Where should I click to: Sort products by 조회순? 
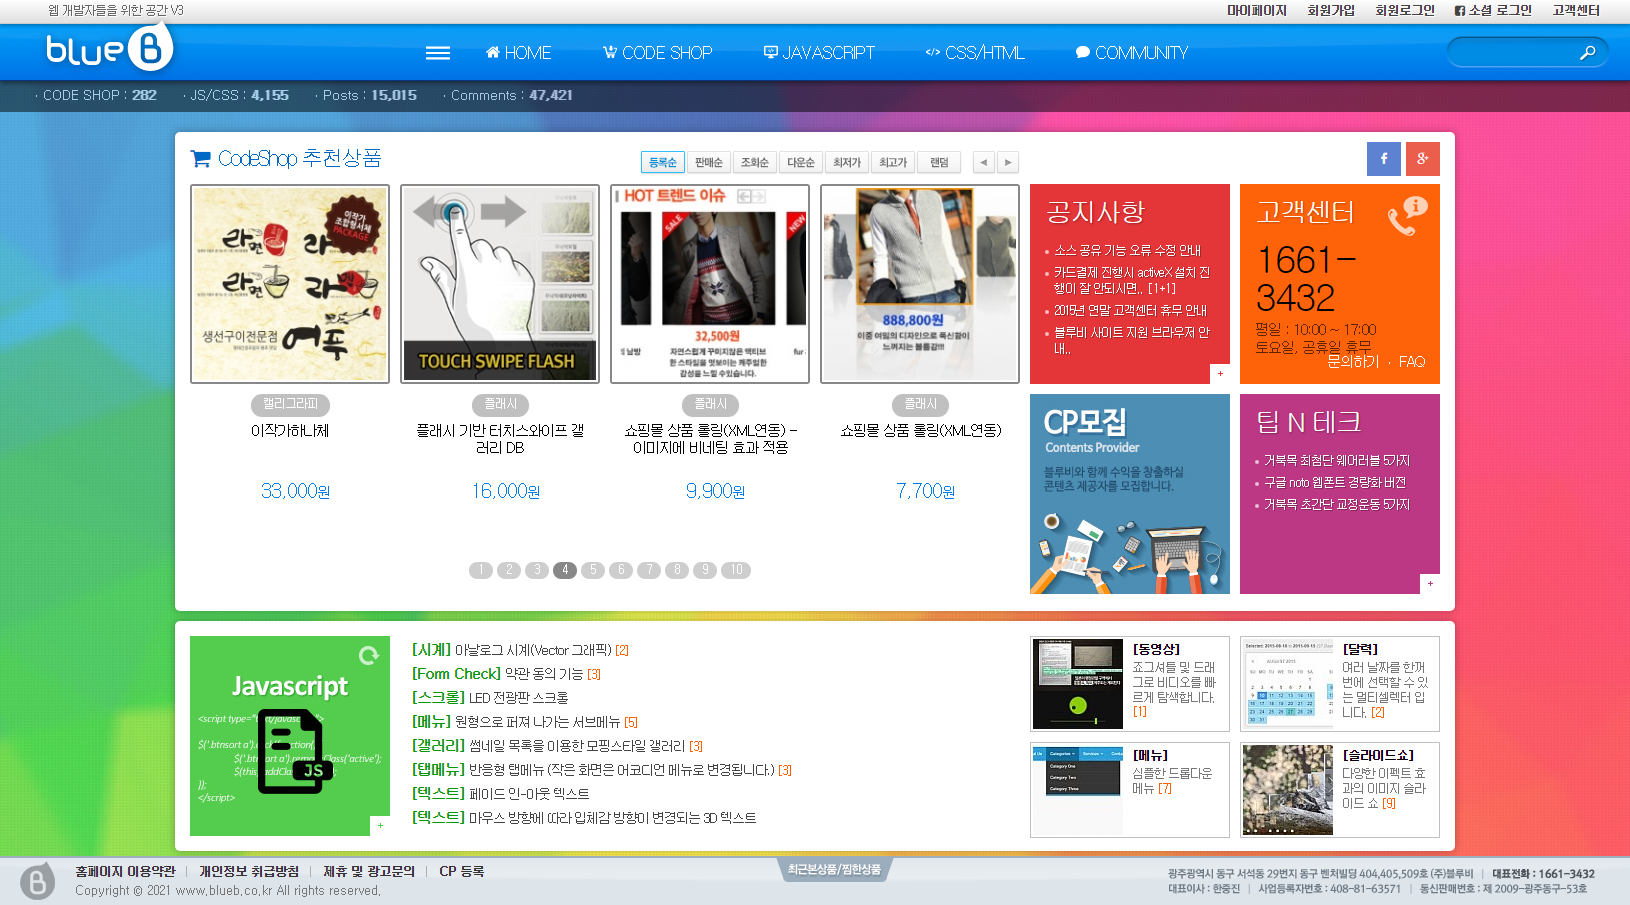click(755, 162)
